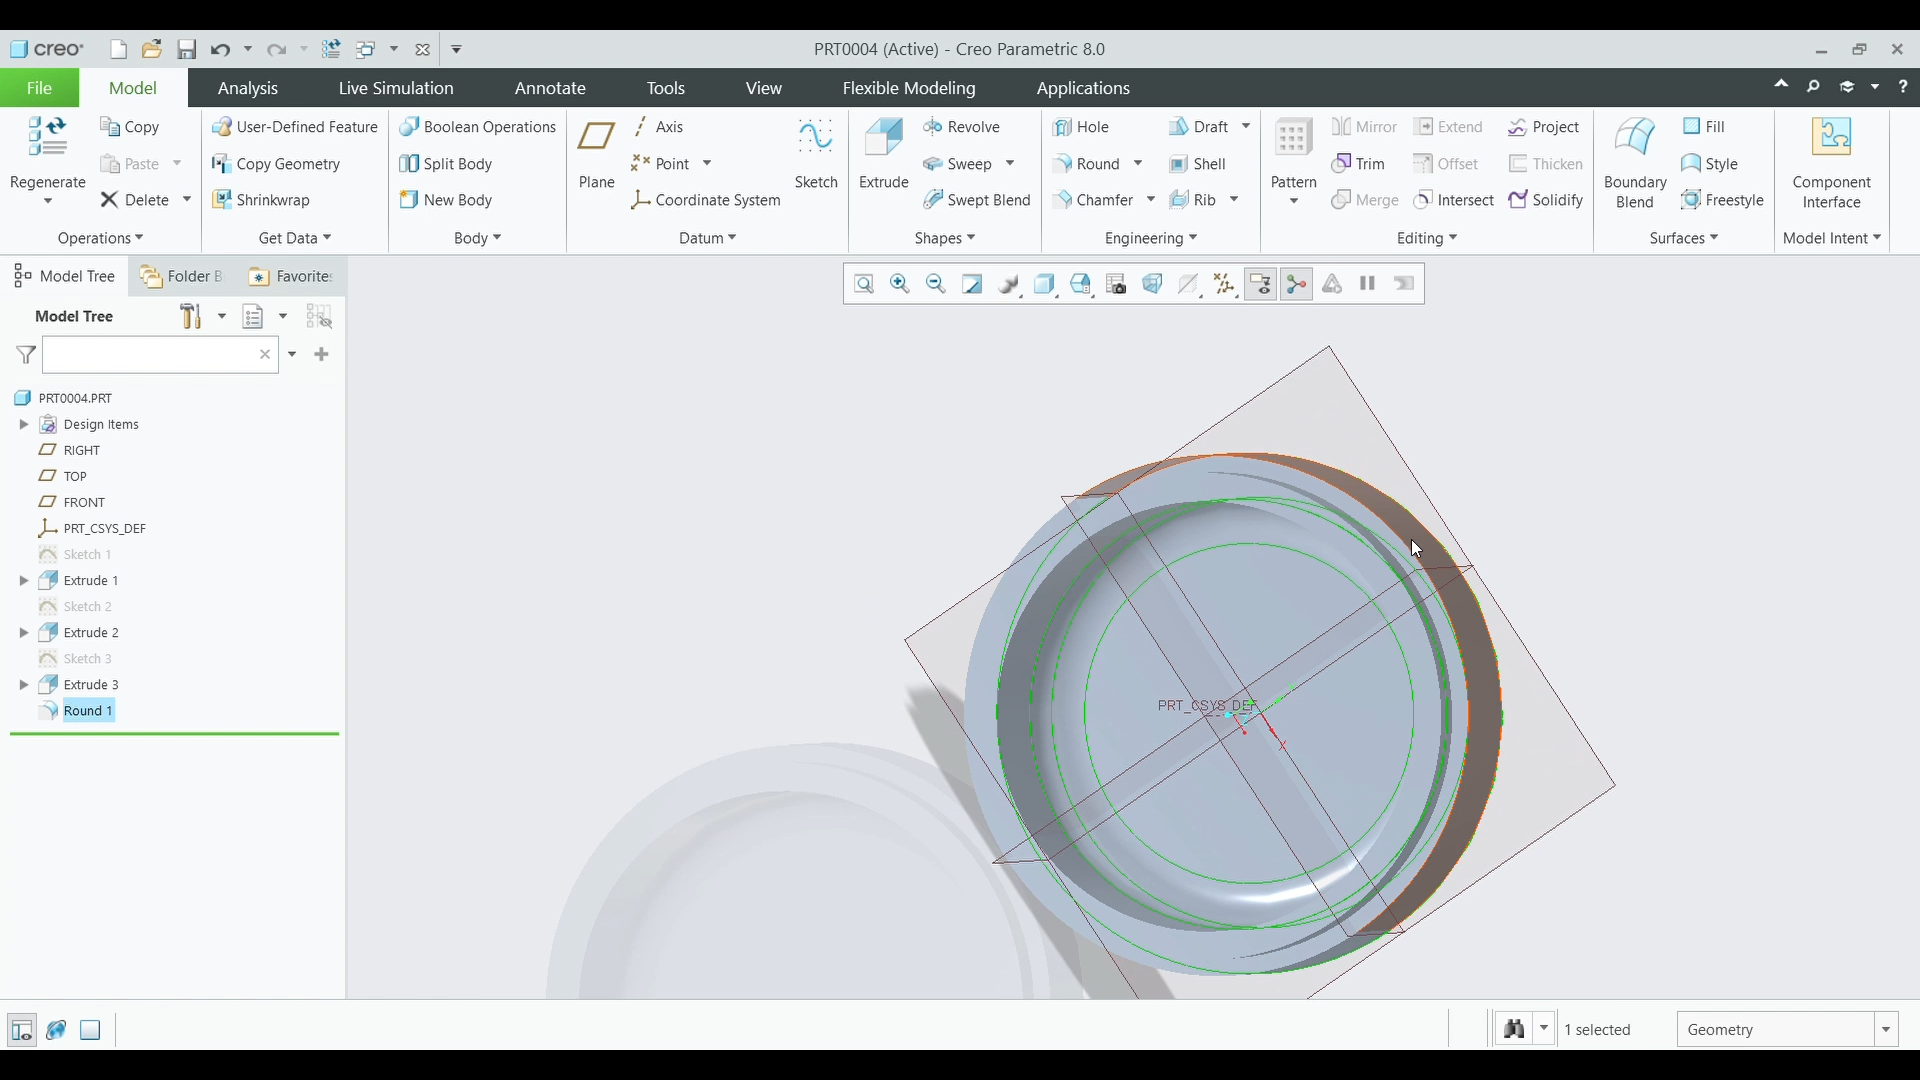Click the Open file icon
The width and height of the screenshot is (1920, 1080).
pos(152,49)
